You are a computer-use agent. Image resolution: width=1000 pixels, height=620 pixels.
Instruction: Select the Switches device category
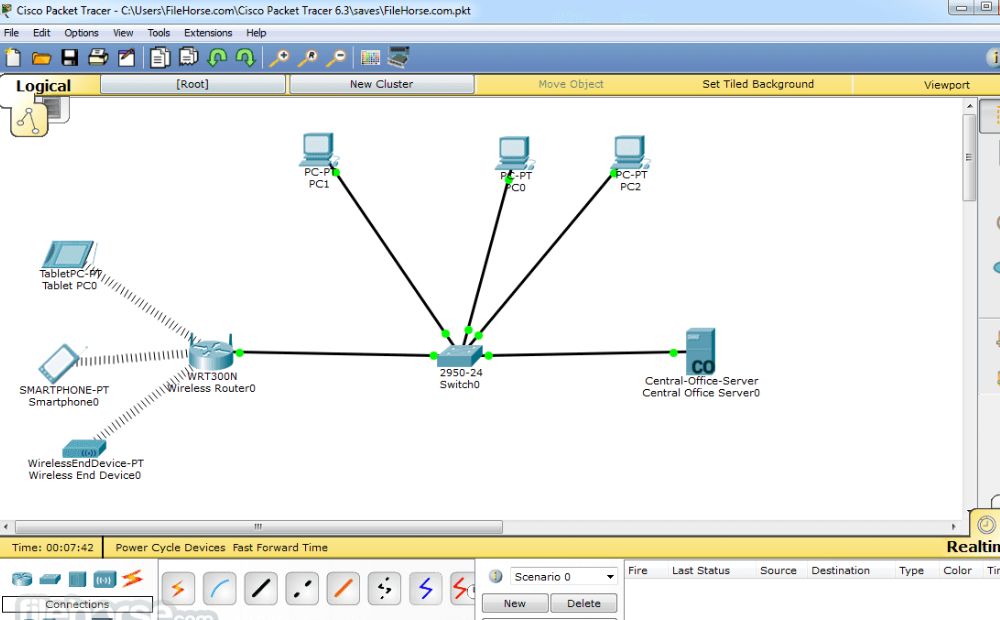[x=50, y=579]
